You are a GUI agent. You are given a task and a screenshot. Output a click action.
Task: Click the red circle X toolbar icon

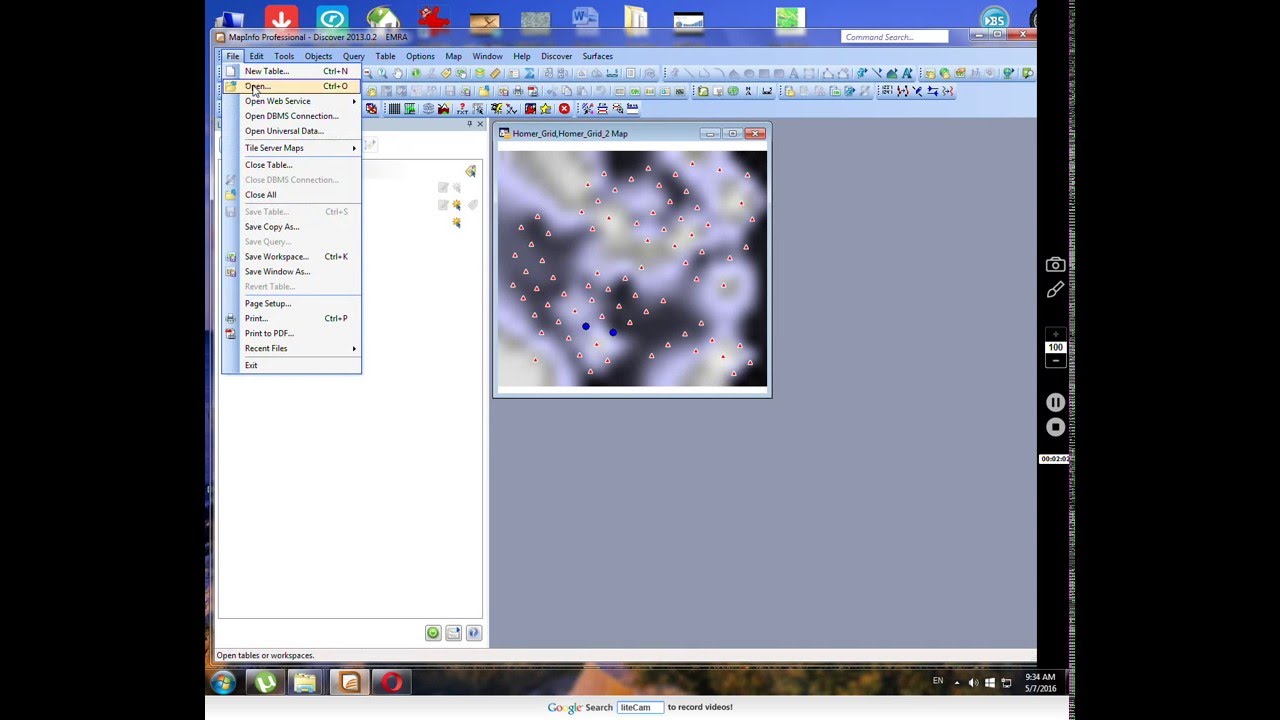click(564, 108)
